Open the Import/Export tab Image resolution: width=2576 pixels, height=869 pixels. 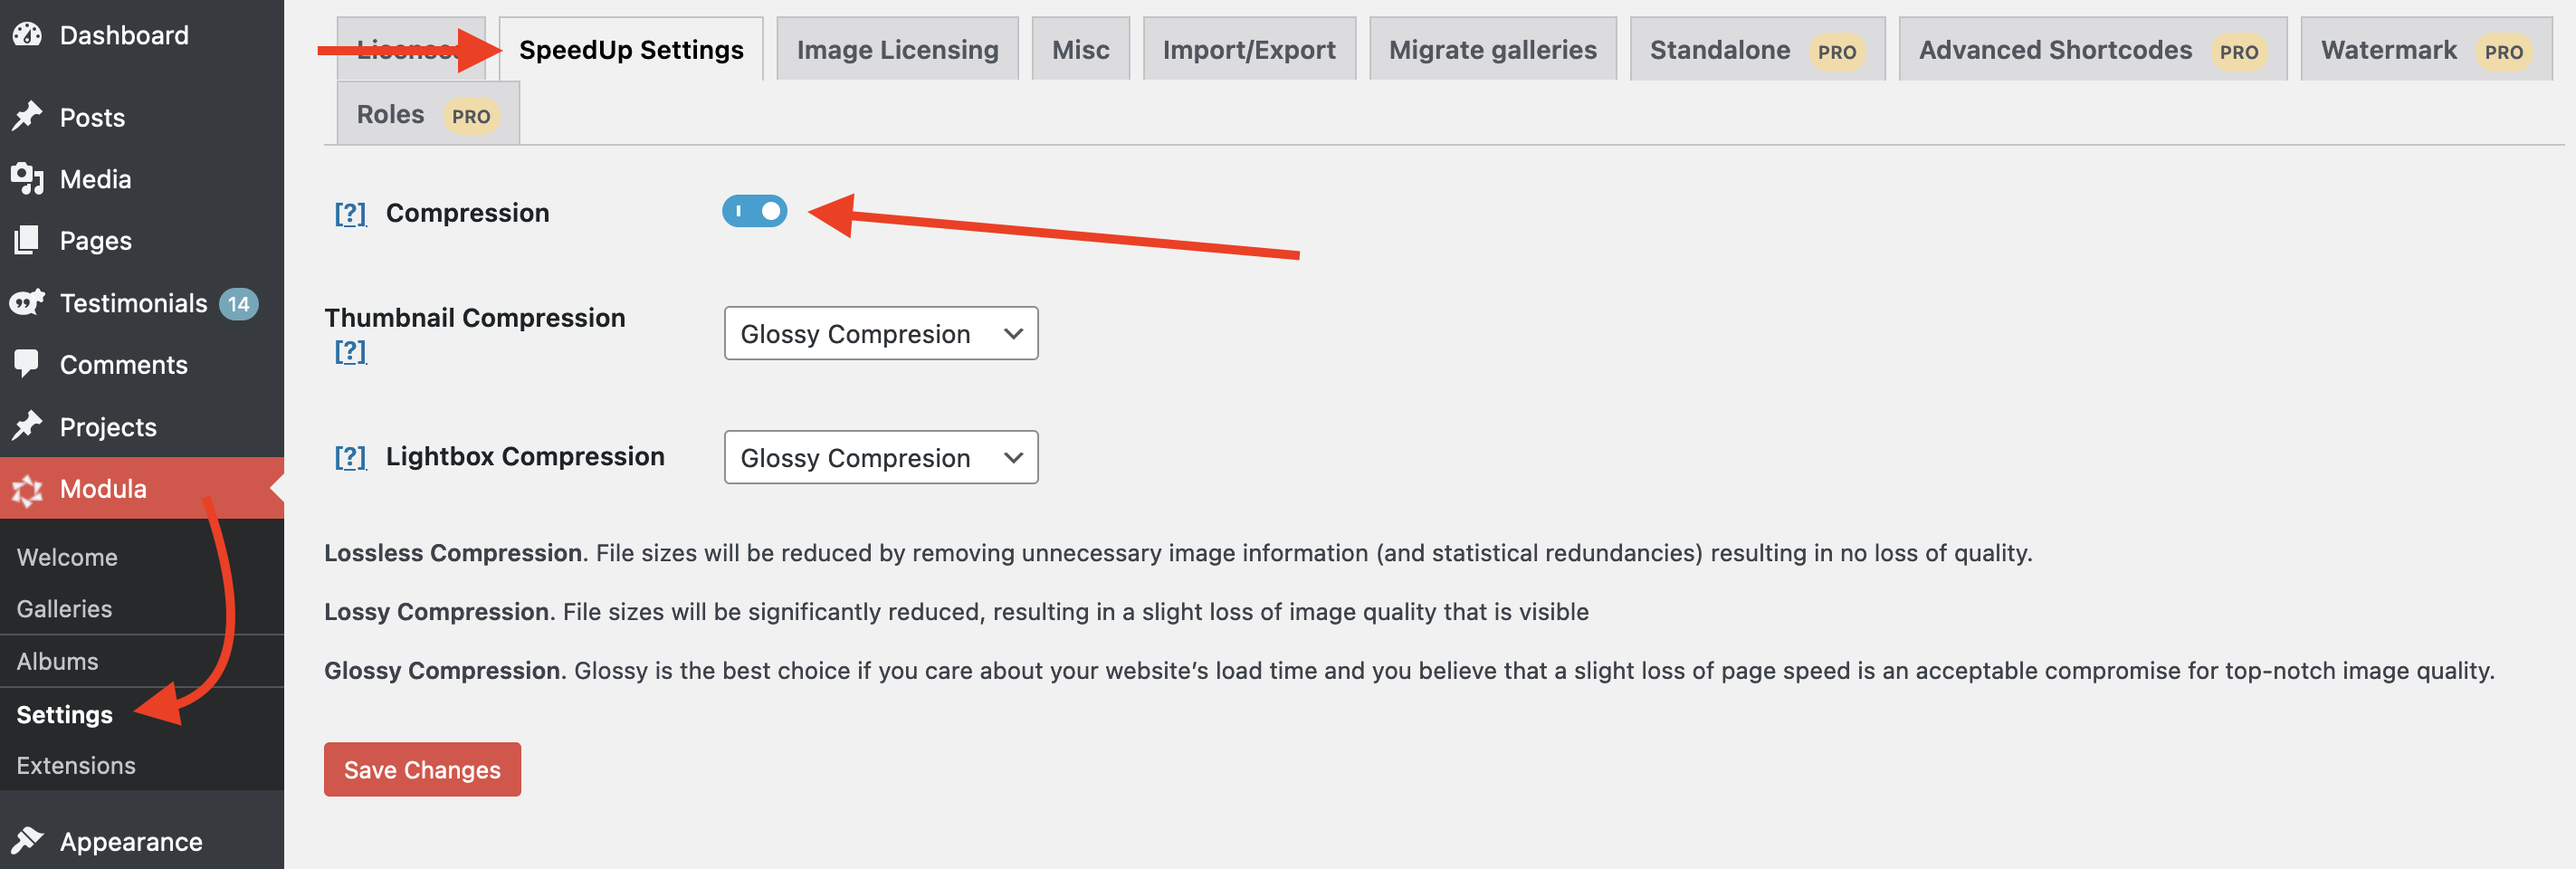[1248, 50]
